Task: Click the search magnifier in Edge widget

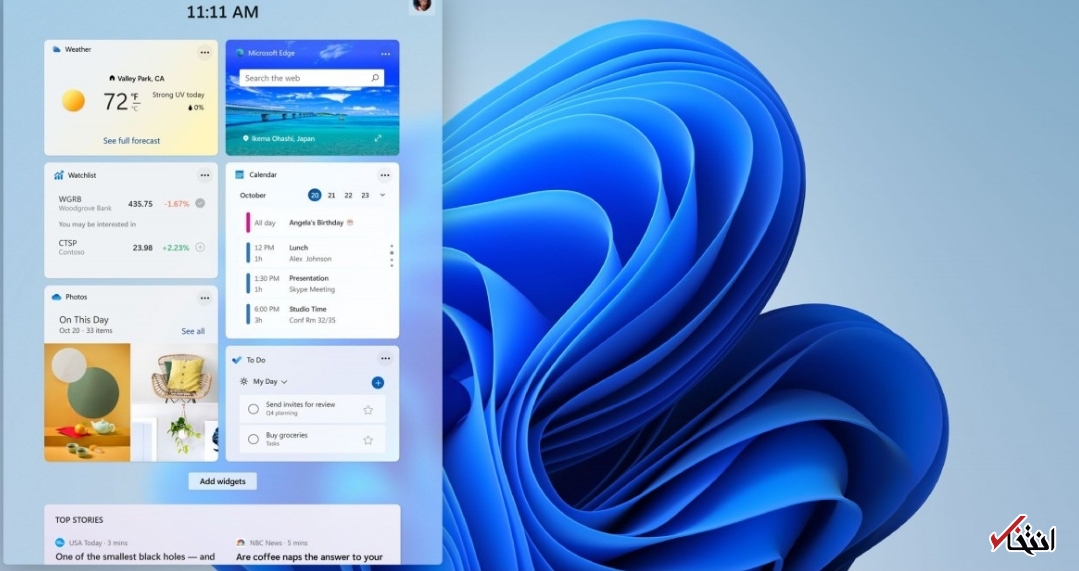Action: click(x=375, y=78)
